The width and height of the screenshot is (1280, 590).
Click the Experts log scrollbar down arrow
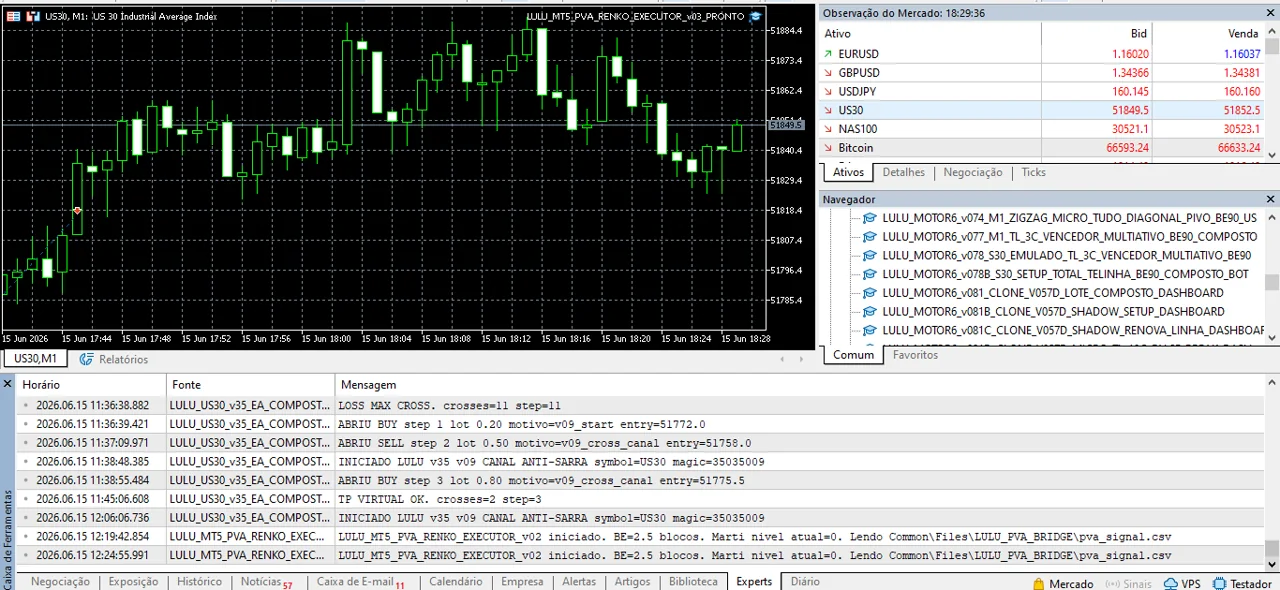[x=1272, y=565]
